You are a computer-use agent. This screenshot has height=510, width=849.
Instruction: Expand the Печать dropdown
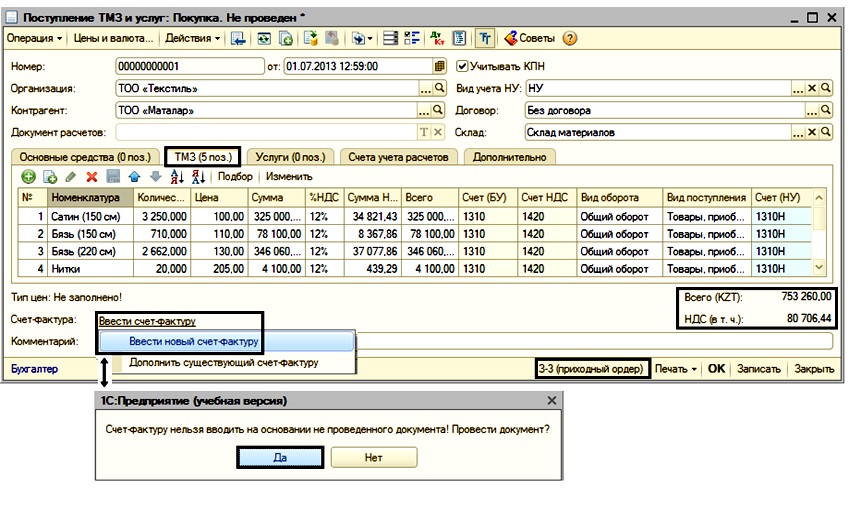(676, 368)
